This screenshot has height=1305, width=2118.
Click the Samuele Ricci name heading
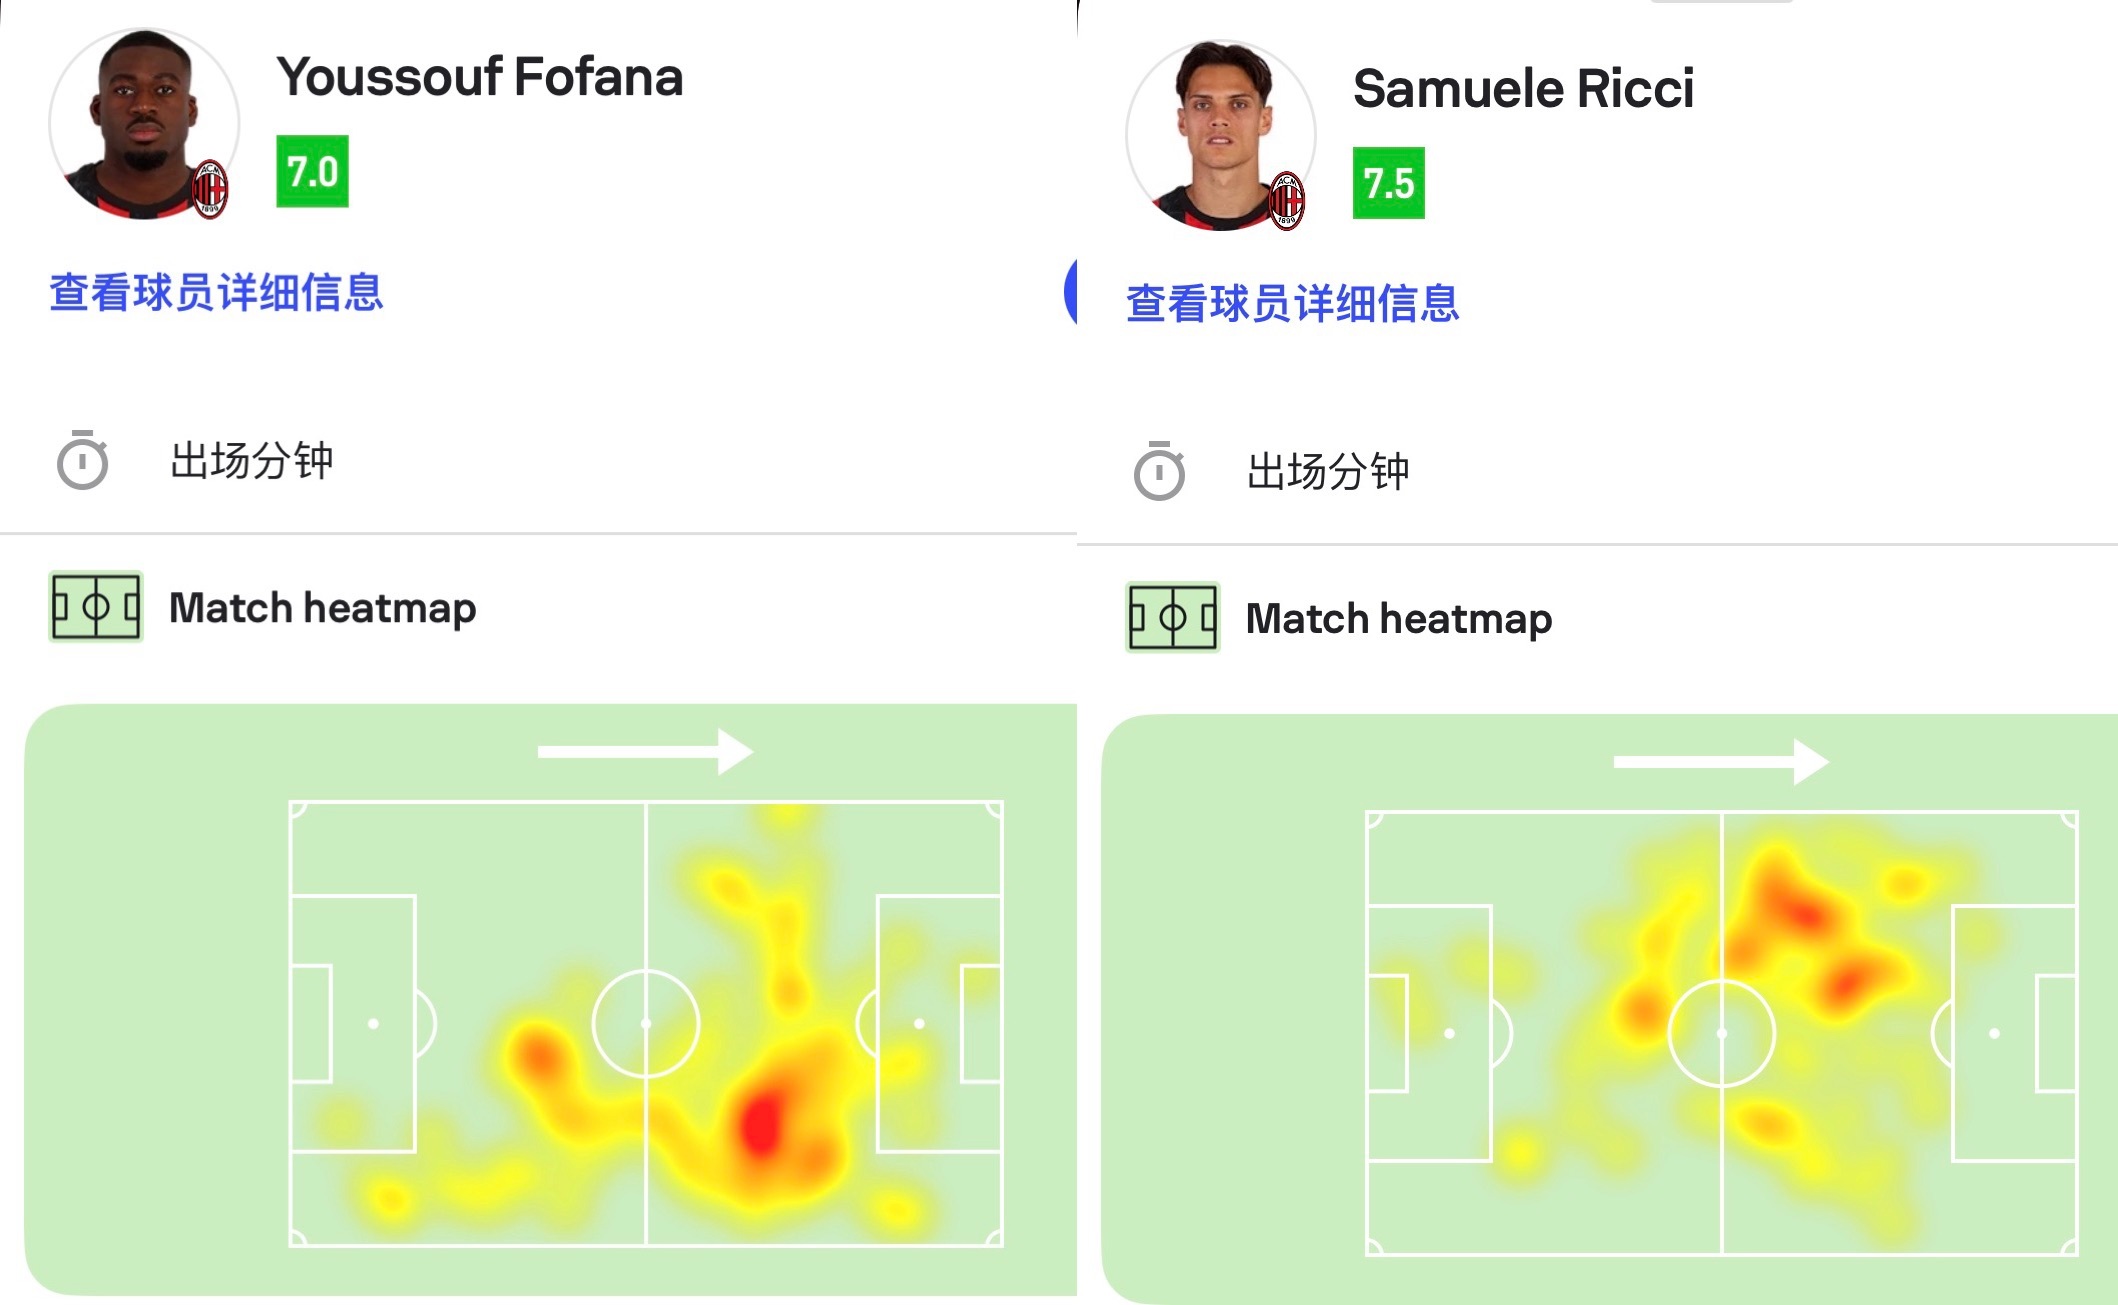[1523, 89]
